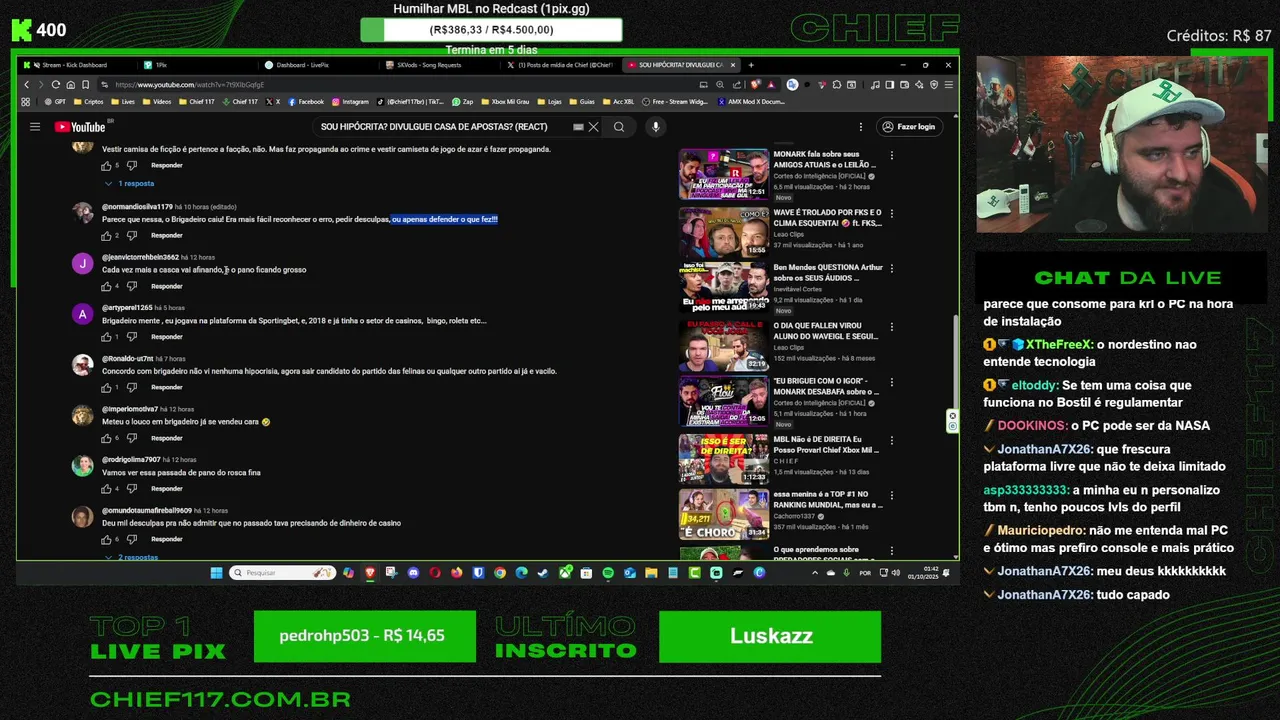The image size is (1280, 720).
Task: Dislike the comment by @omundotaumafireball9609
Action: [131, 539]
